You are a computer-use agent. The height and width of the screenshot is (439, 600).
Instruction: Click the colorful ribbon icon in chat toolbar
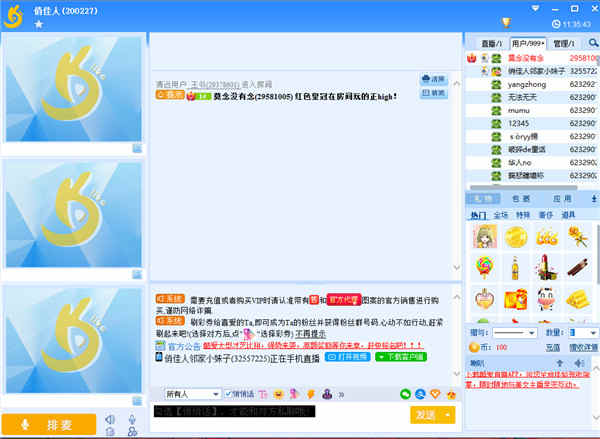(x=294, y=394)
